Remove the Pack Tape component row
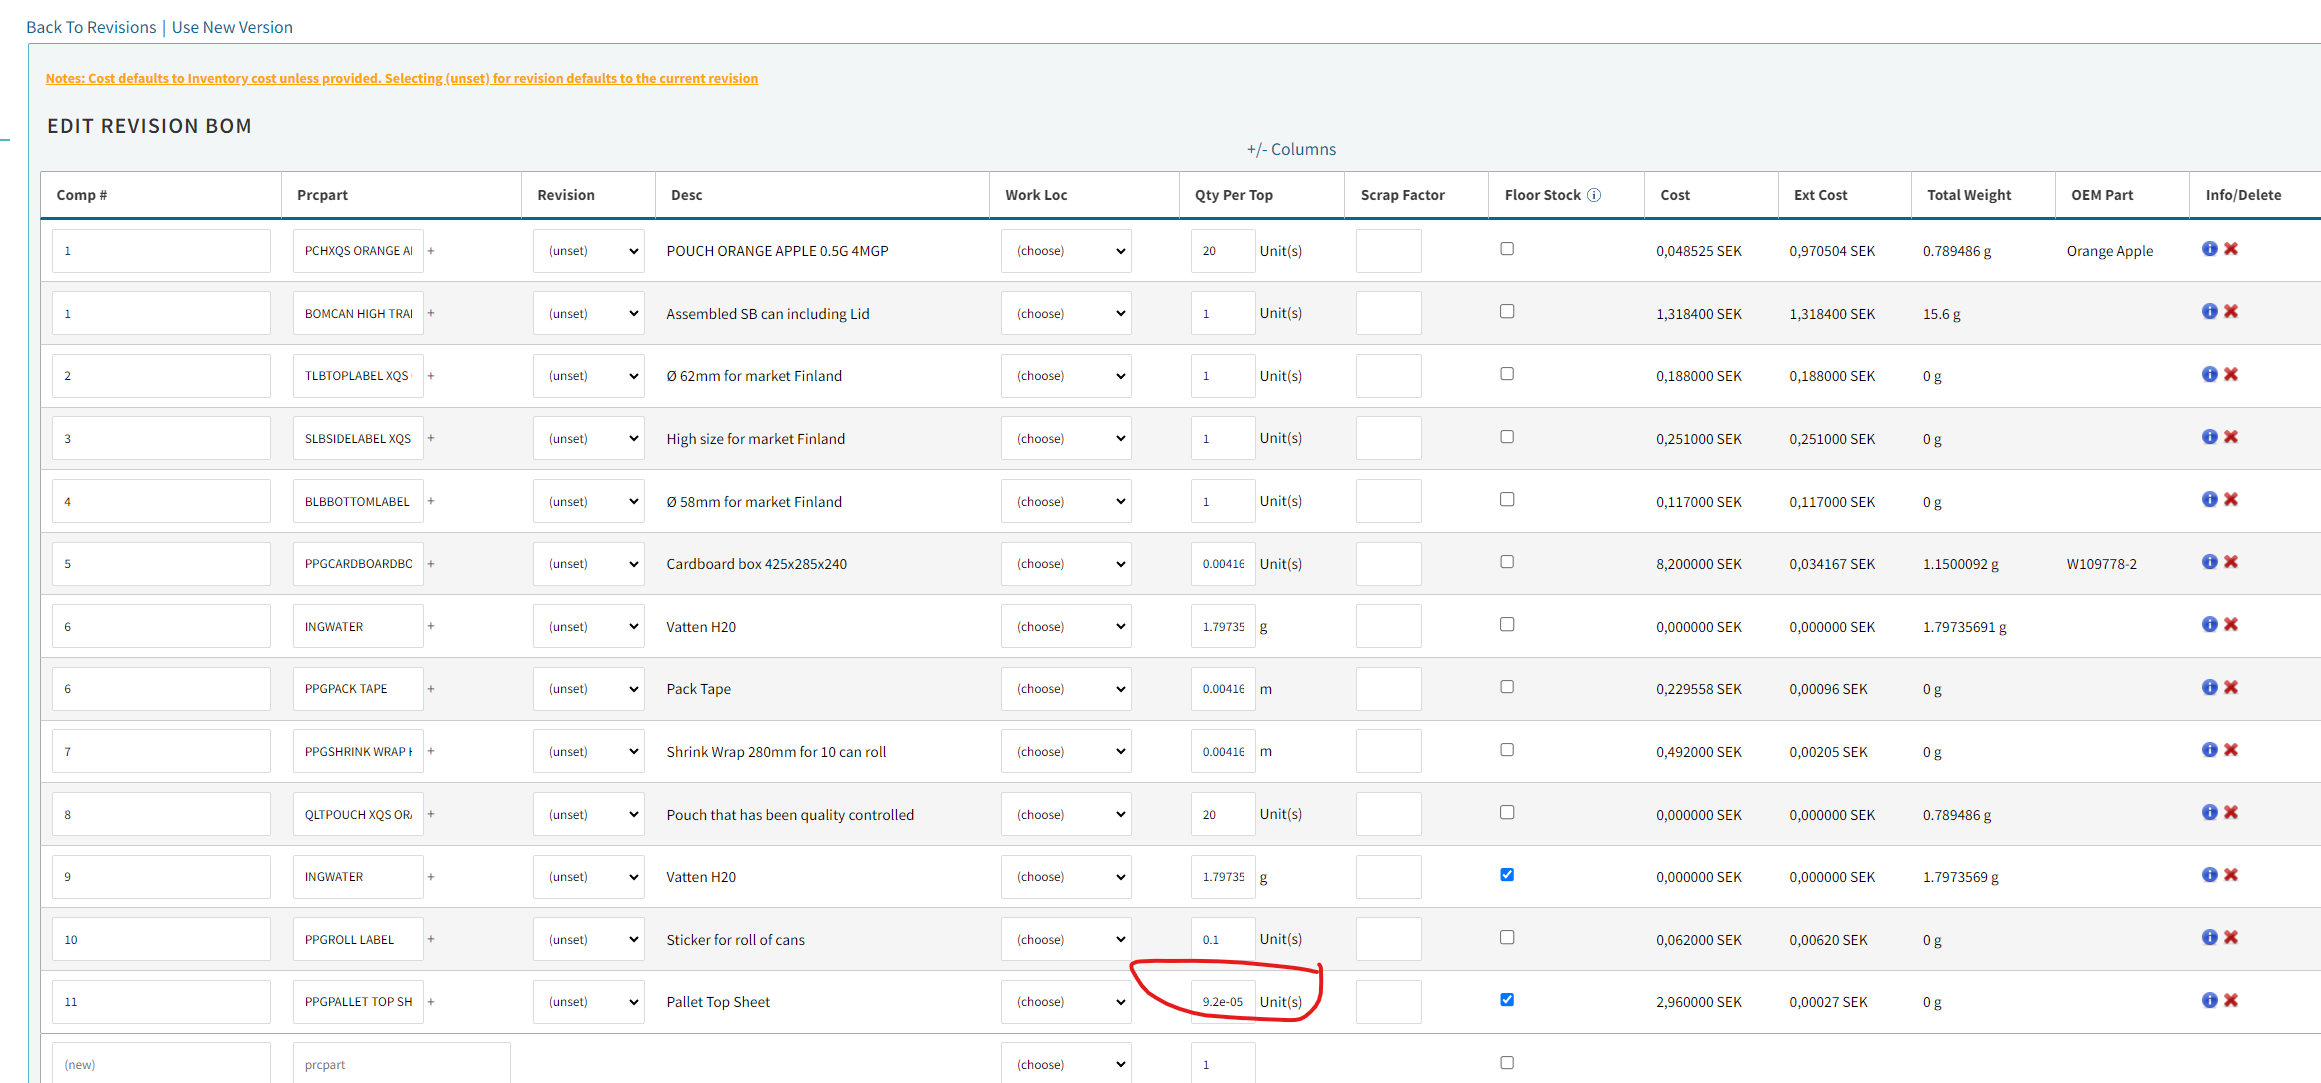Image resolution: width=2321 pixels, height=1083 pixels. pos(2231,687)
